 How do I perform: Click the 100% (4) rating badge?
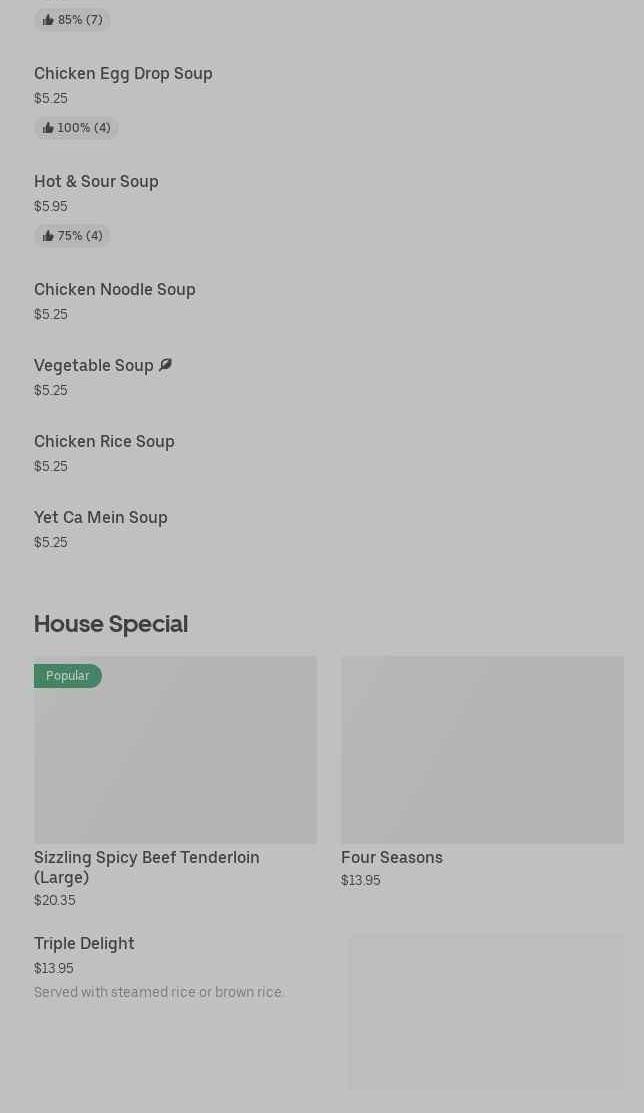(76, 128)
